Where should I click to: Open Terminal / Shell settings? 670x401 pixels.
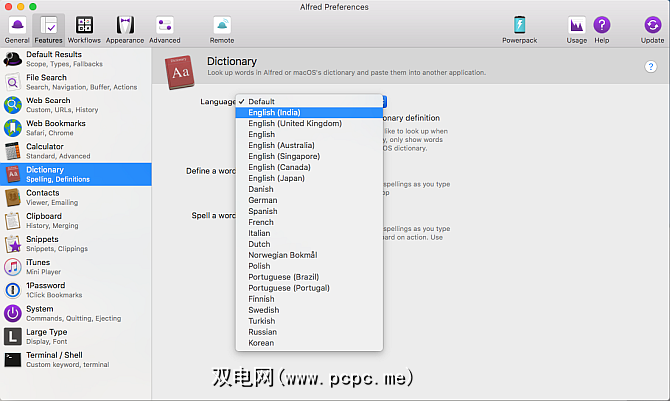[x=76, y=360]
